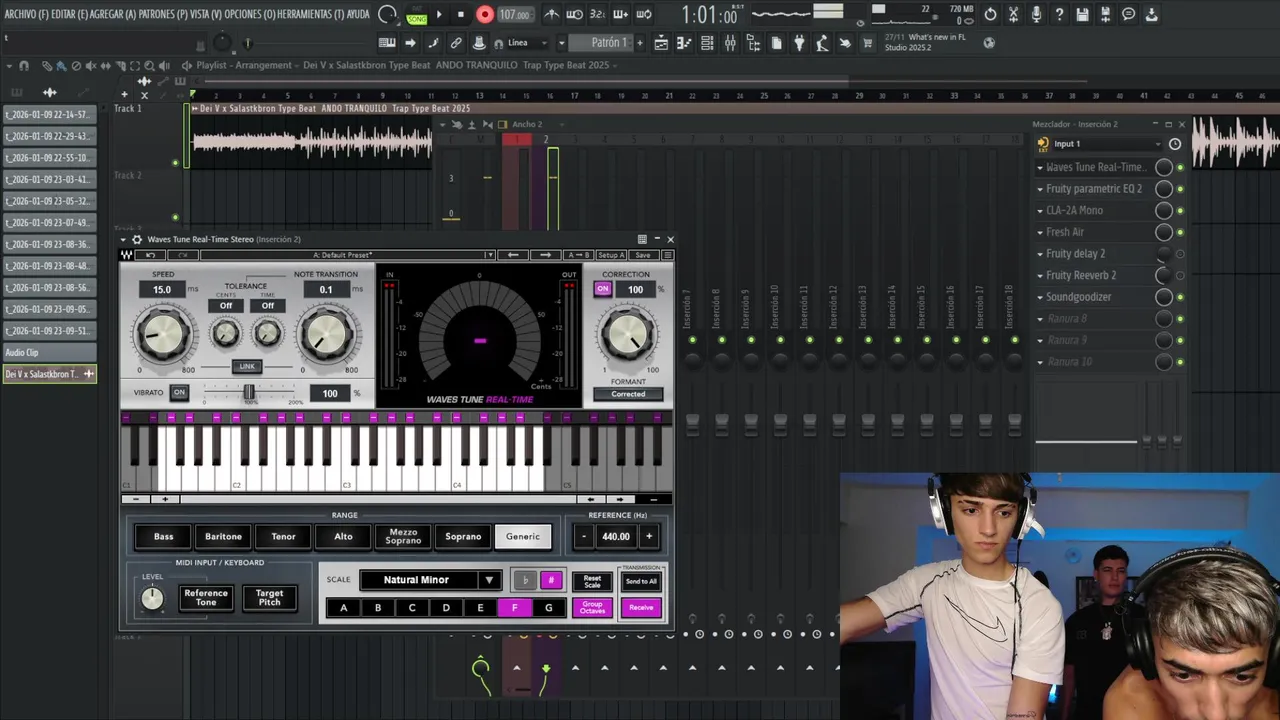Toggle the Receive transmission button
This screenshot has width=1280, height=720.
[641, 607]
